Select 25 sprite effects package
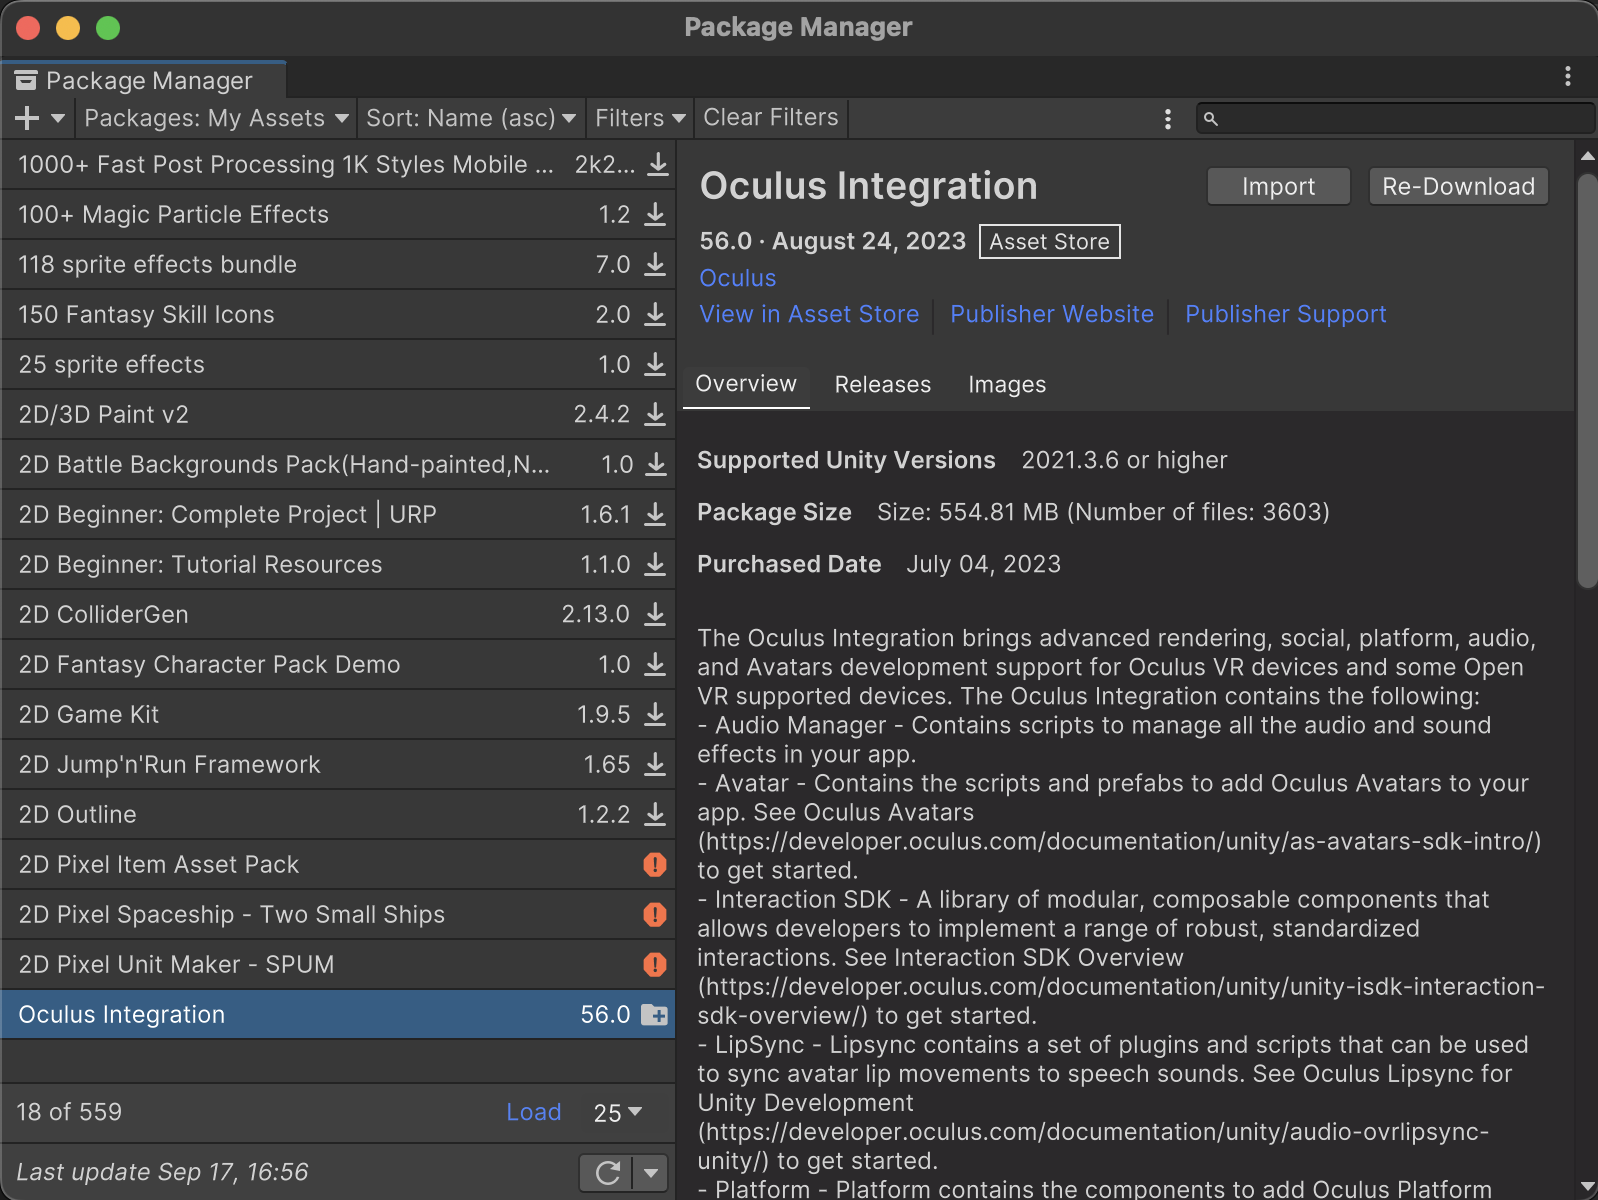This screenshot has height=1200, width=1598. pyautogui.click(x=338, y=364)
